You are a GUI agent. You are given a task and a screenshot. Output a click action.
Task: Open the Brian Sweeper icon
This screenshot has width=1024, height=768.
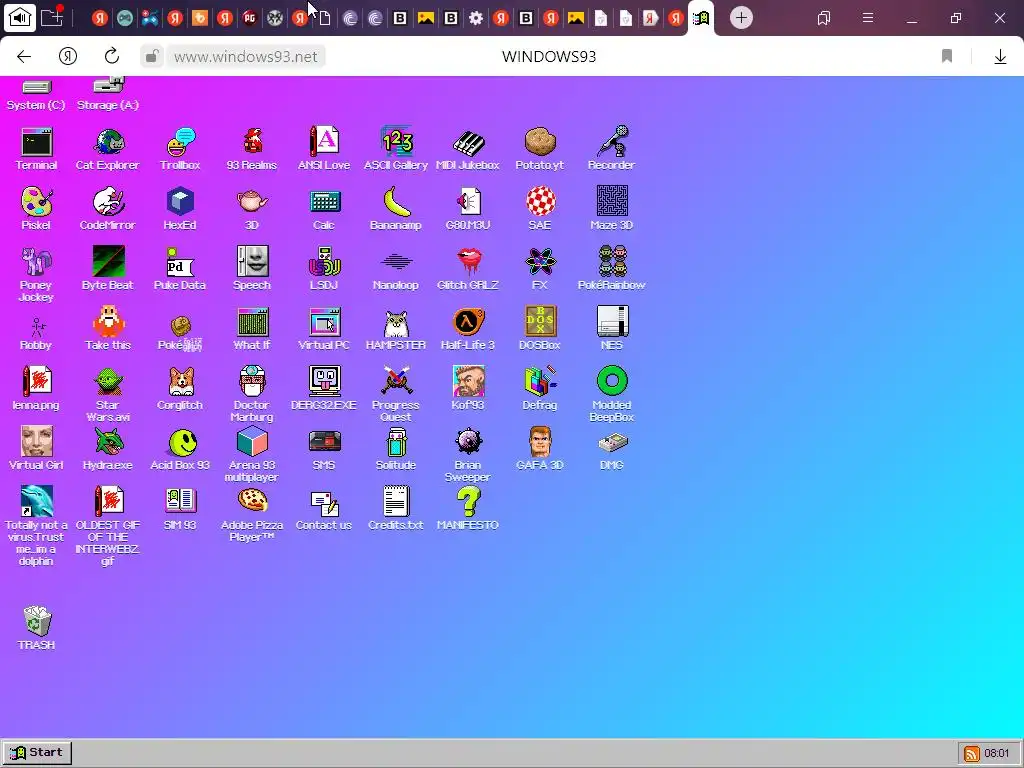(x=468, y=455)
